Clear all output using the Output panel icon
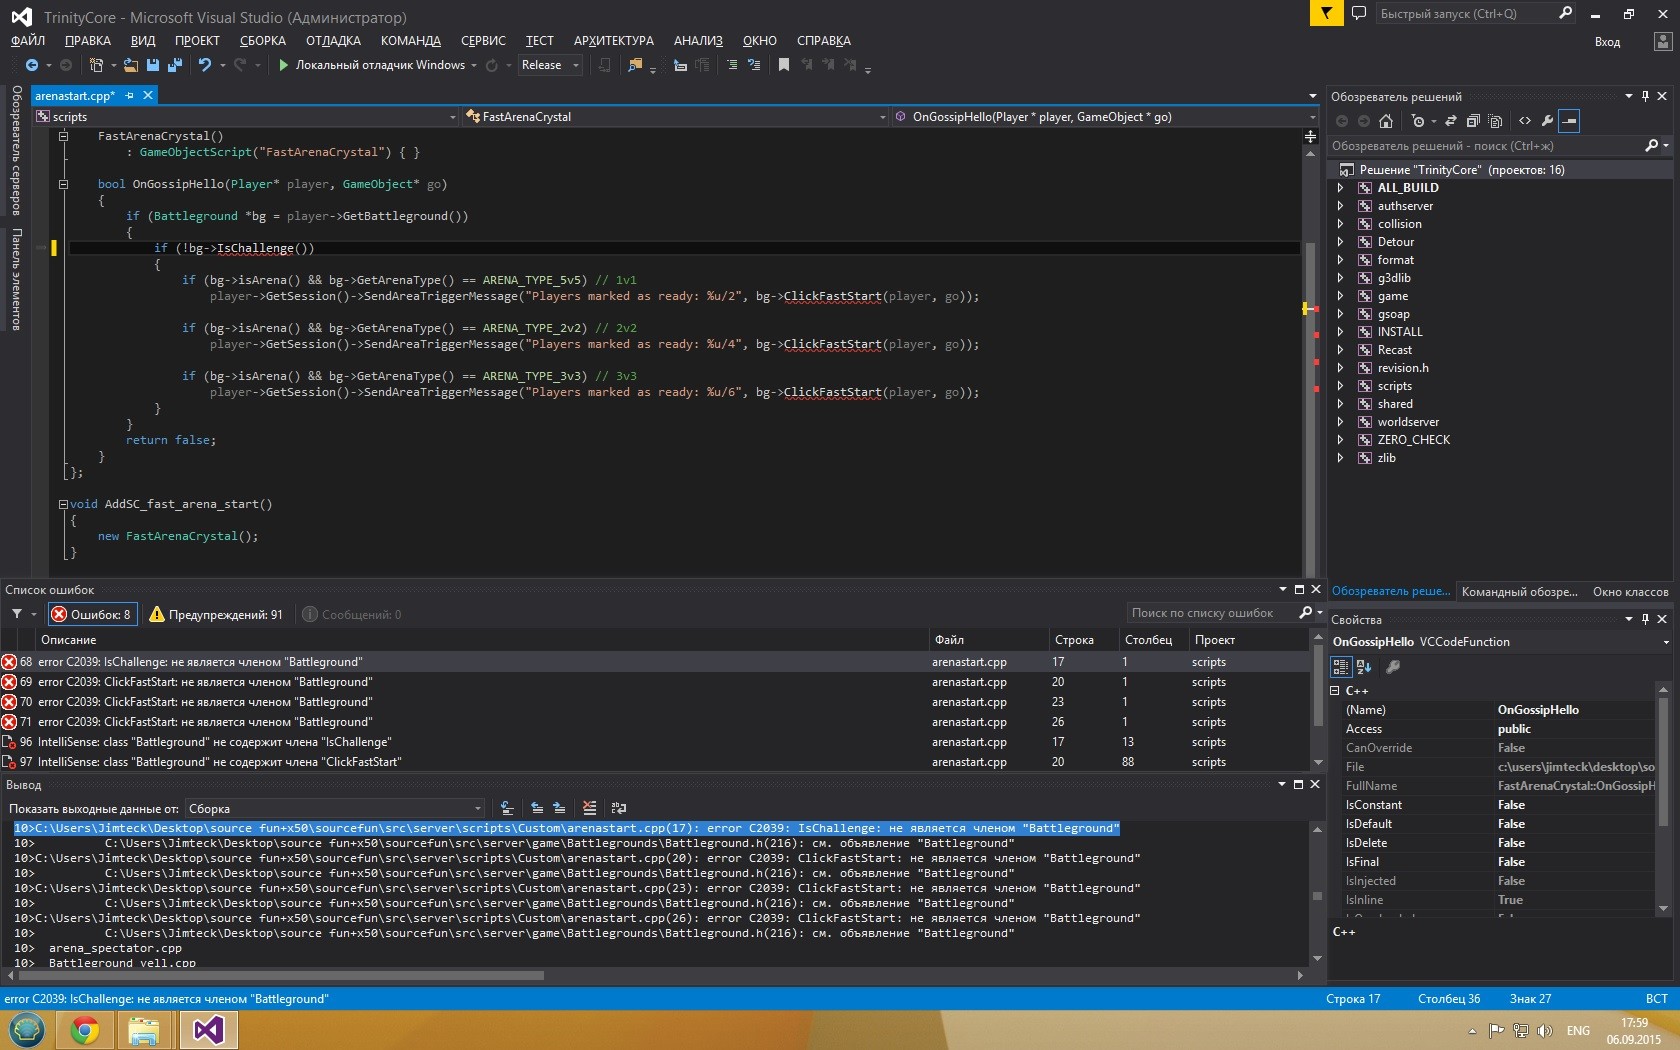Viewport: 1680px width, 1050px height. coord(590,808)
